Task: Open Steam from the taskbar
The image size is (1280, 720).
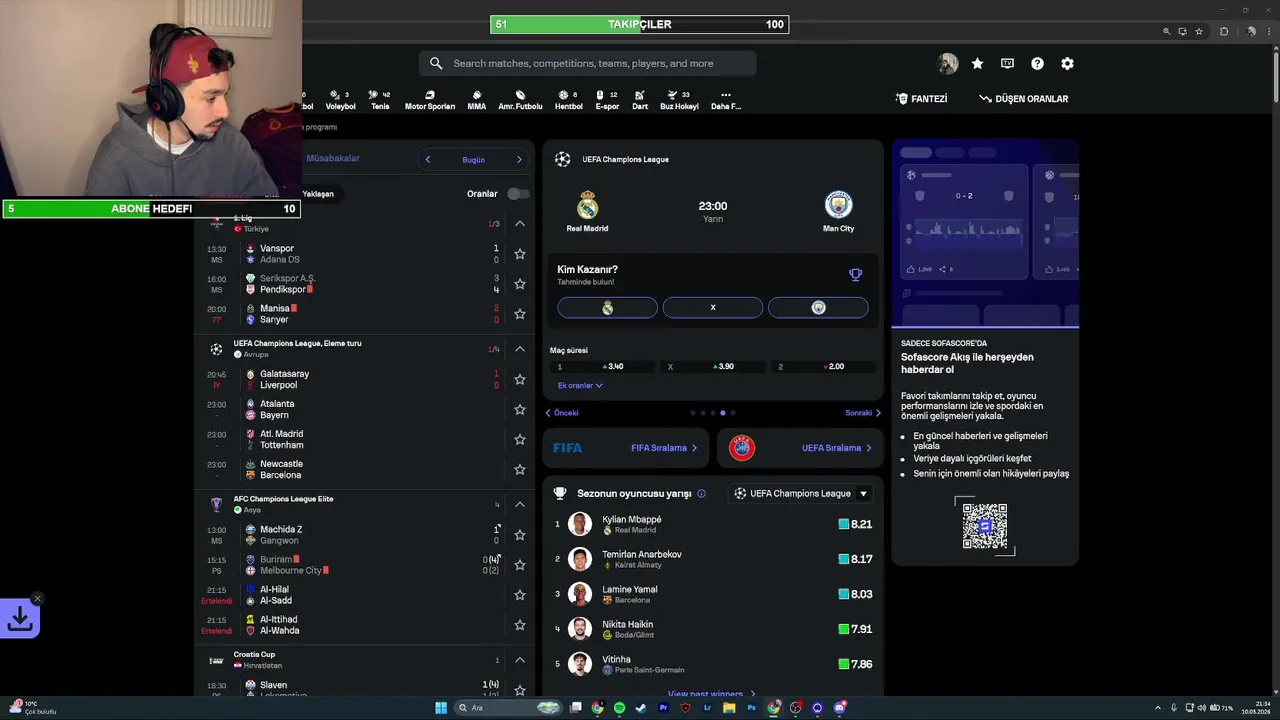Action: [x=641, y=708]
